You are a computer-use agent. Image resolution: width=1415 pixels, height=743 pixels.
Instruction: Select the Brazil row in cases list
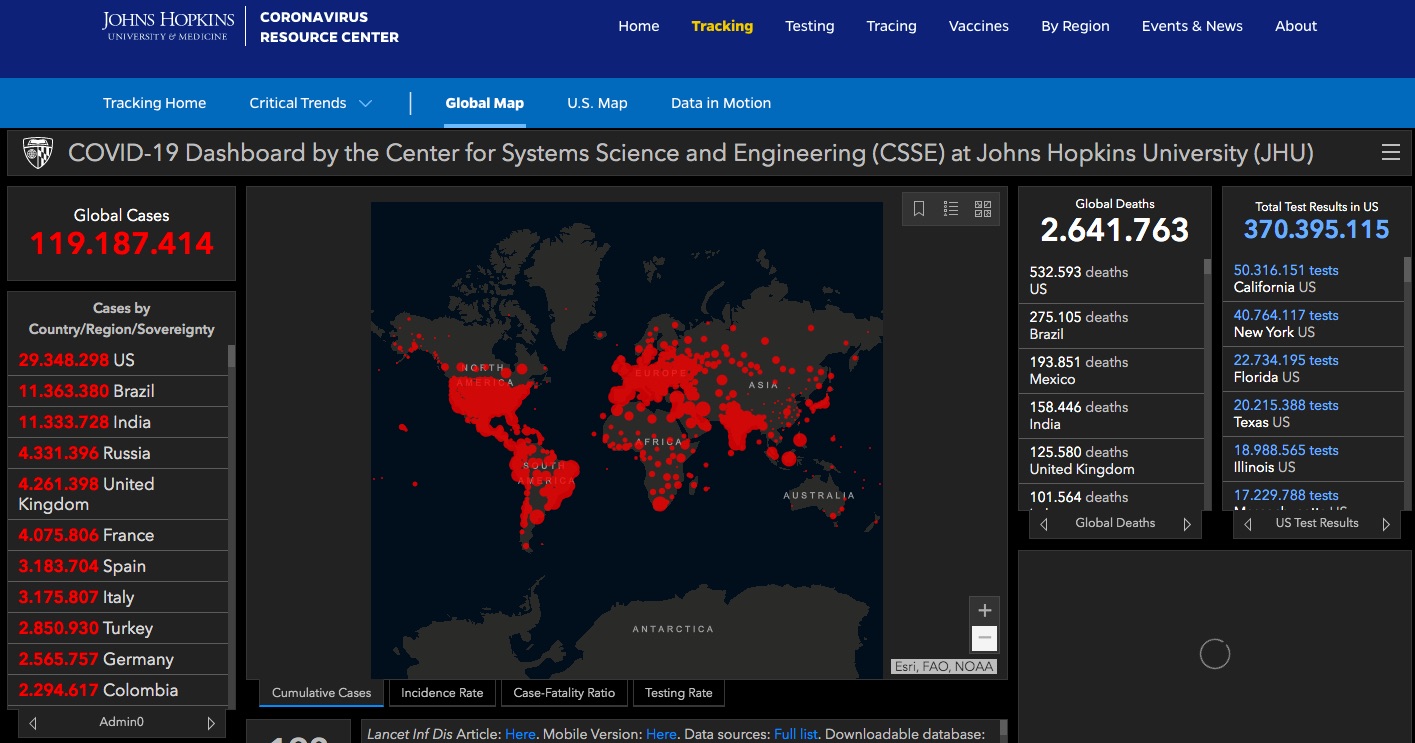(x=120, y=391)
